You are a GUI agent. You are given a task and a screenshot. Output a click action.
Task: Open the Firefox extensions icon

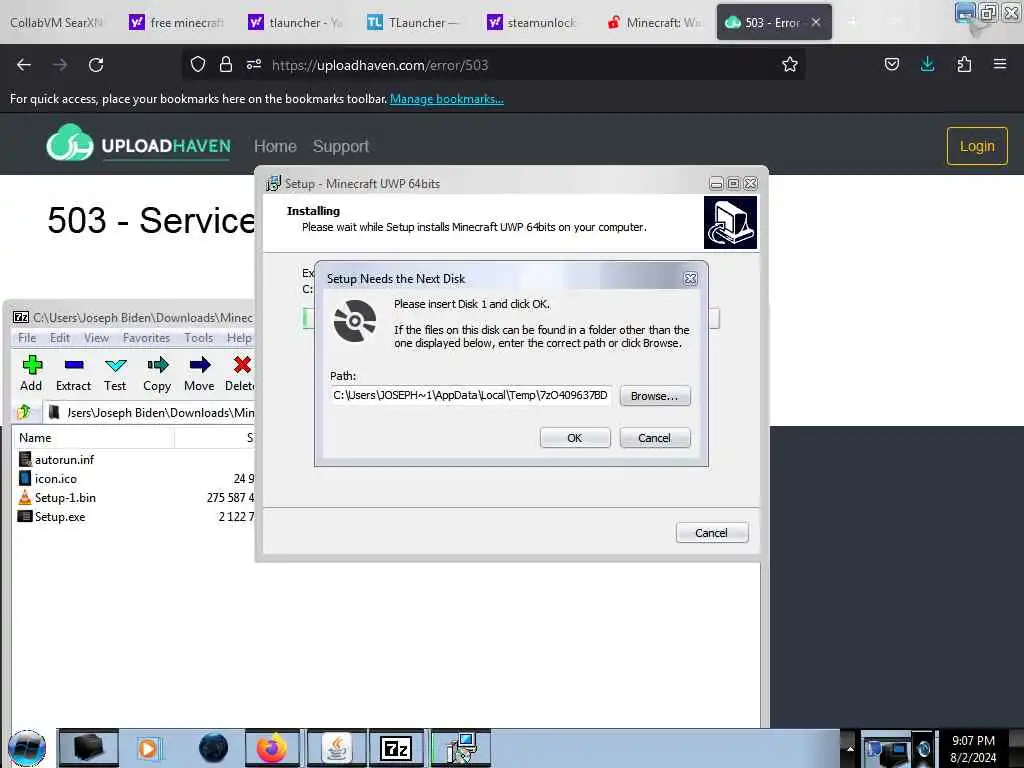[x=964, y=64]
